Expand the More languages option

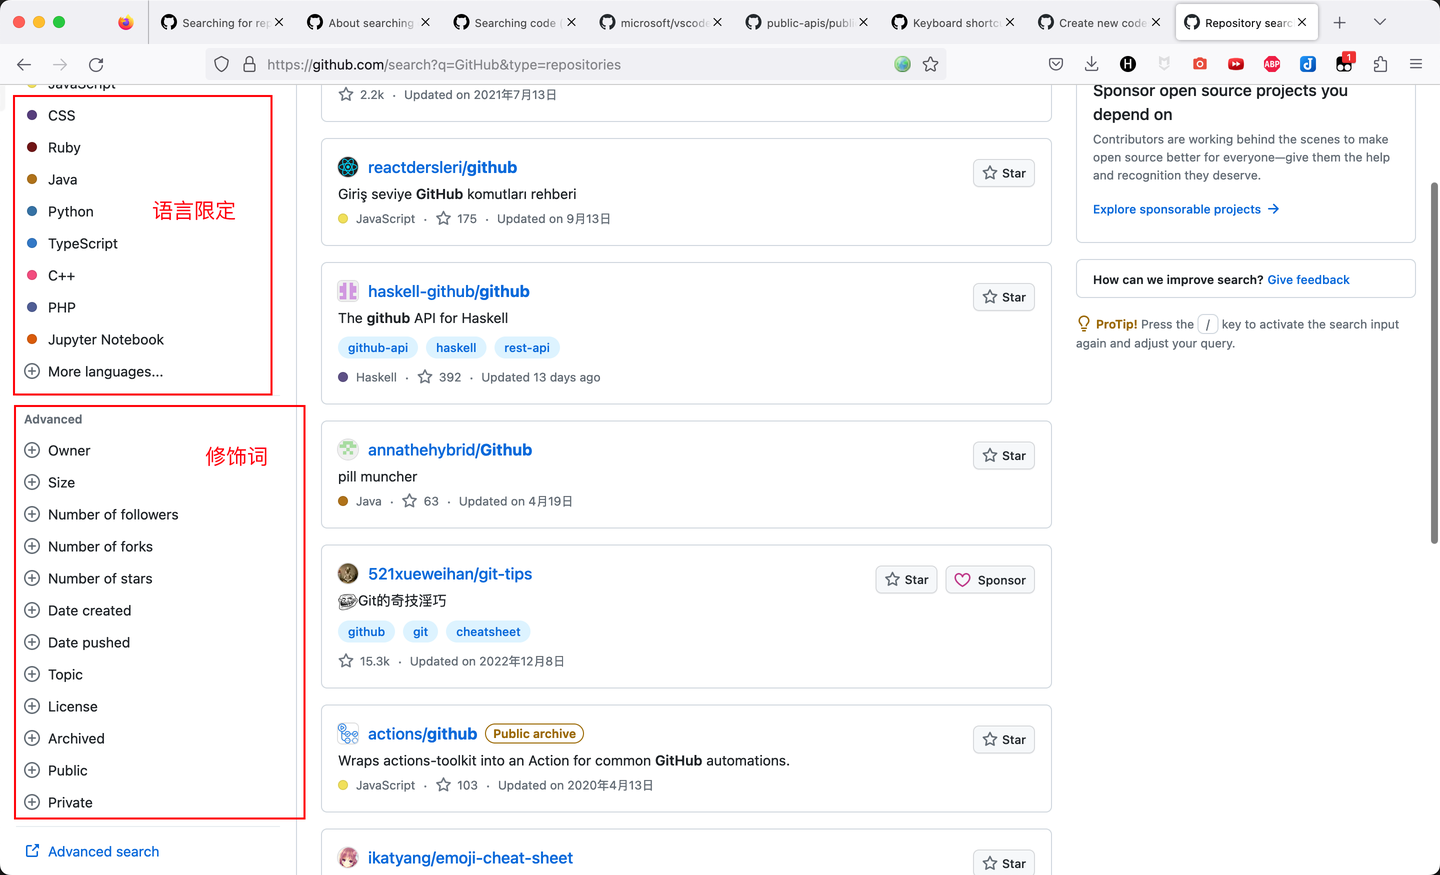(94, 371)
